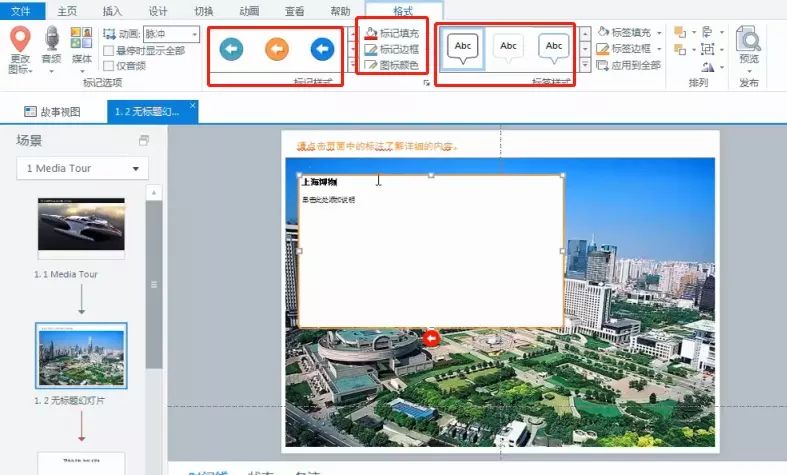Click the 标记填充 marker fill icon
The width and height of the screenshot is (787, 475).
point(370,33)
